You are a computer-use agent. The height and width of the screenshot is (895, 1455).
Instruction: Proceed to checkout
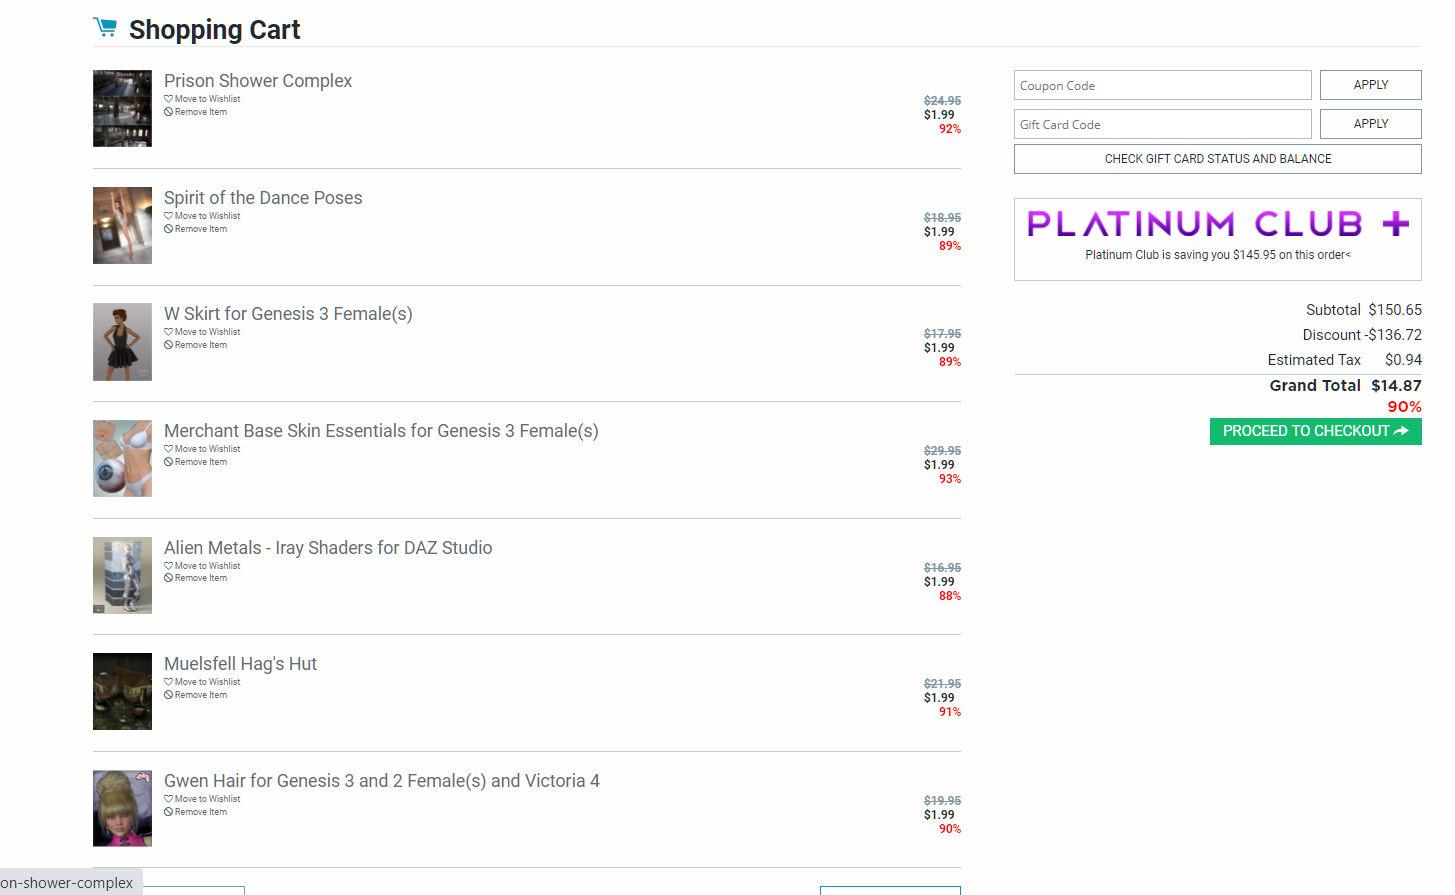[x=1315, y=431]
